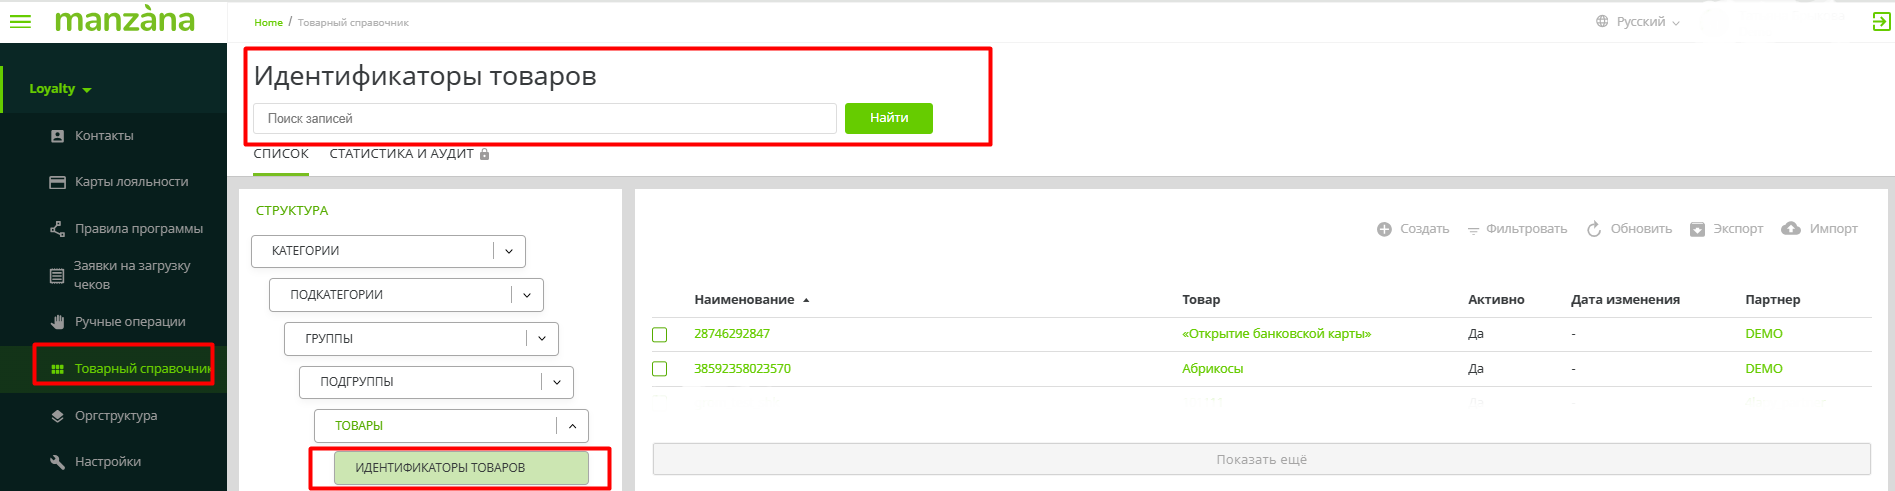
Task: Click the Обновить refresh icon
Action: tap(1594, 229)
